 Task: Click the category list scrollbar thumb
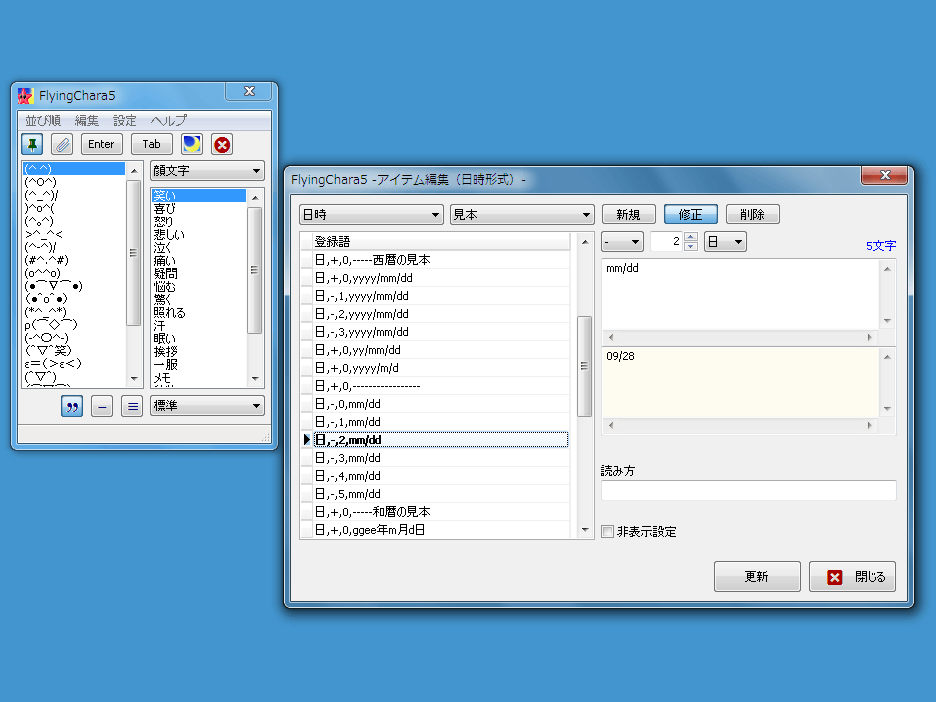[x=255, y=270]
